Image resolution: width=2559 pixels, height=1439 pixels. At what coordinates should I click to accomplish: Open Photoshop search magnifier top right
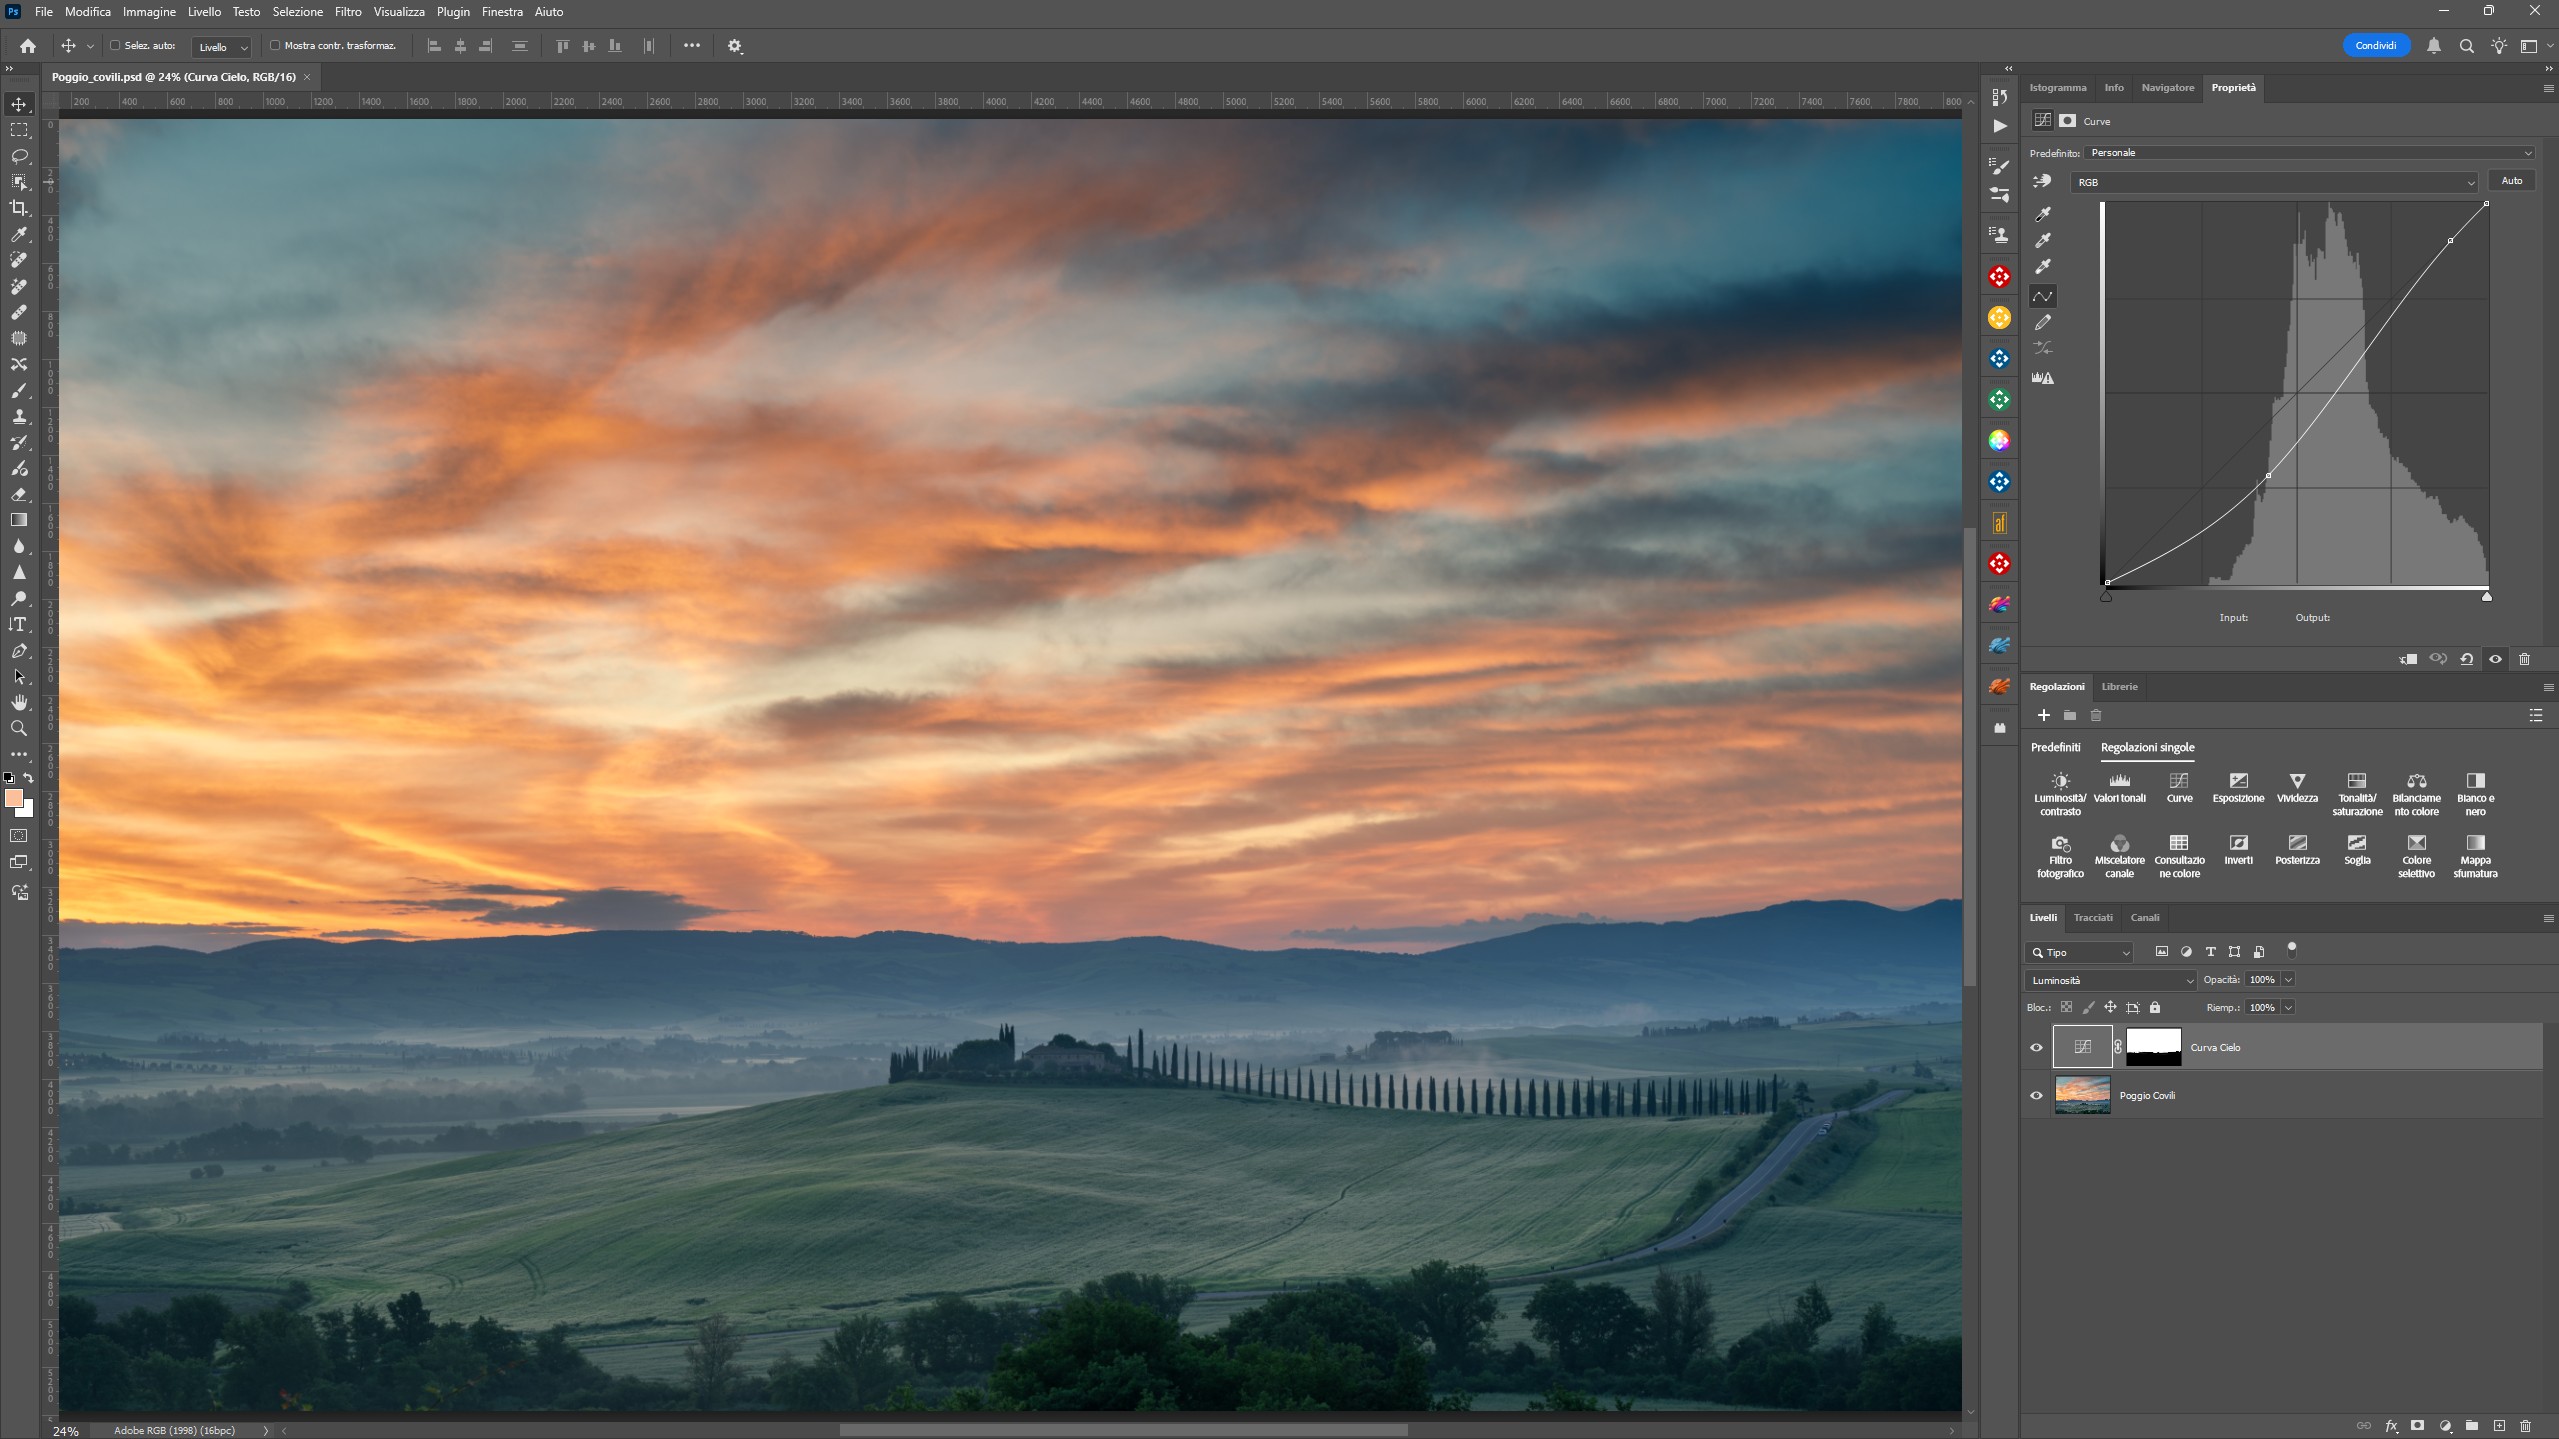(2467, 46)
